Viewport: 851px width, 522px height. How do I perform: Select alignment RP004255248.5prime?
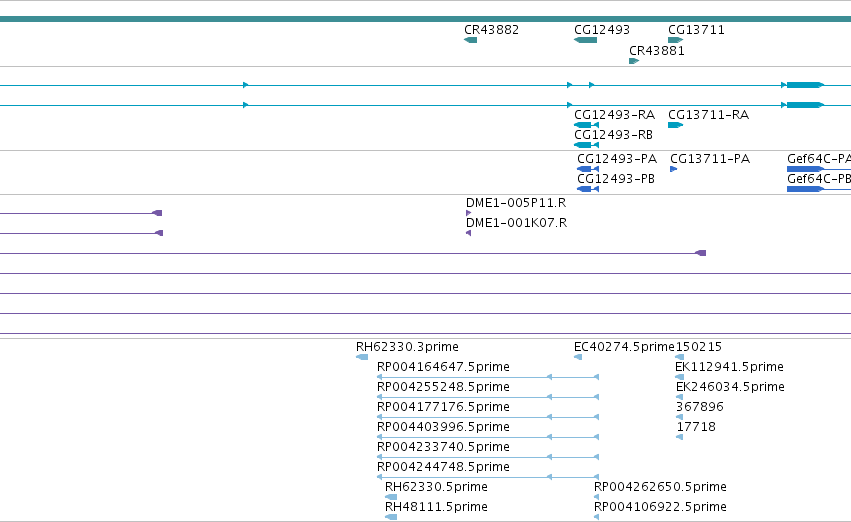pos(488,397)
